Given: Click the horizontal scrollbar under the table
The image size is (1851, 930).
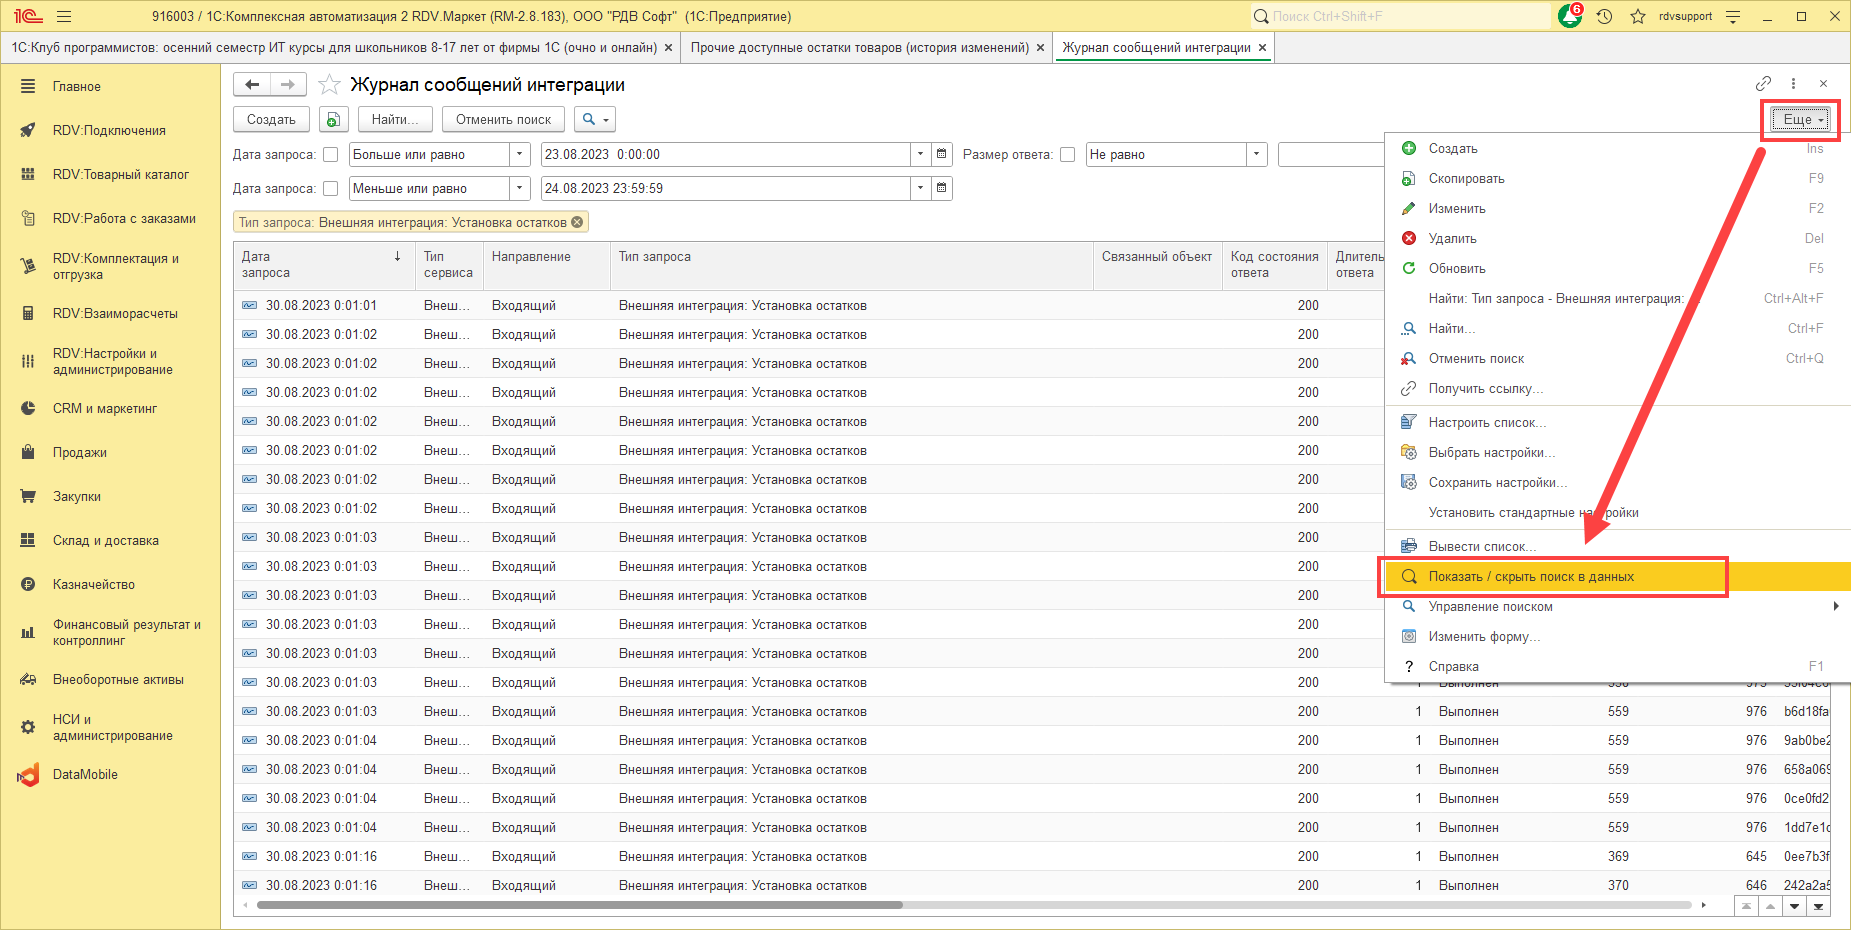Looking at the screenshot, I should tap(580, 905).
